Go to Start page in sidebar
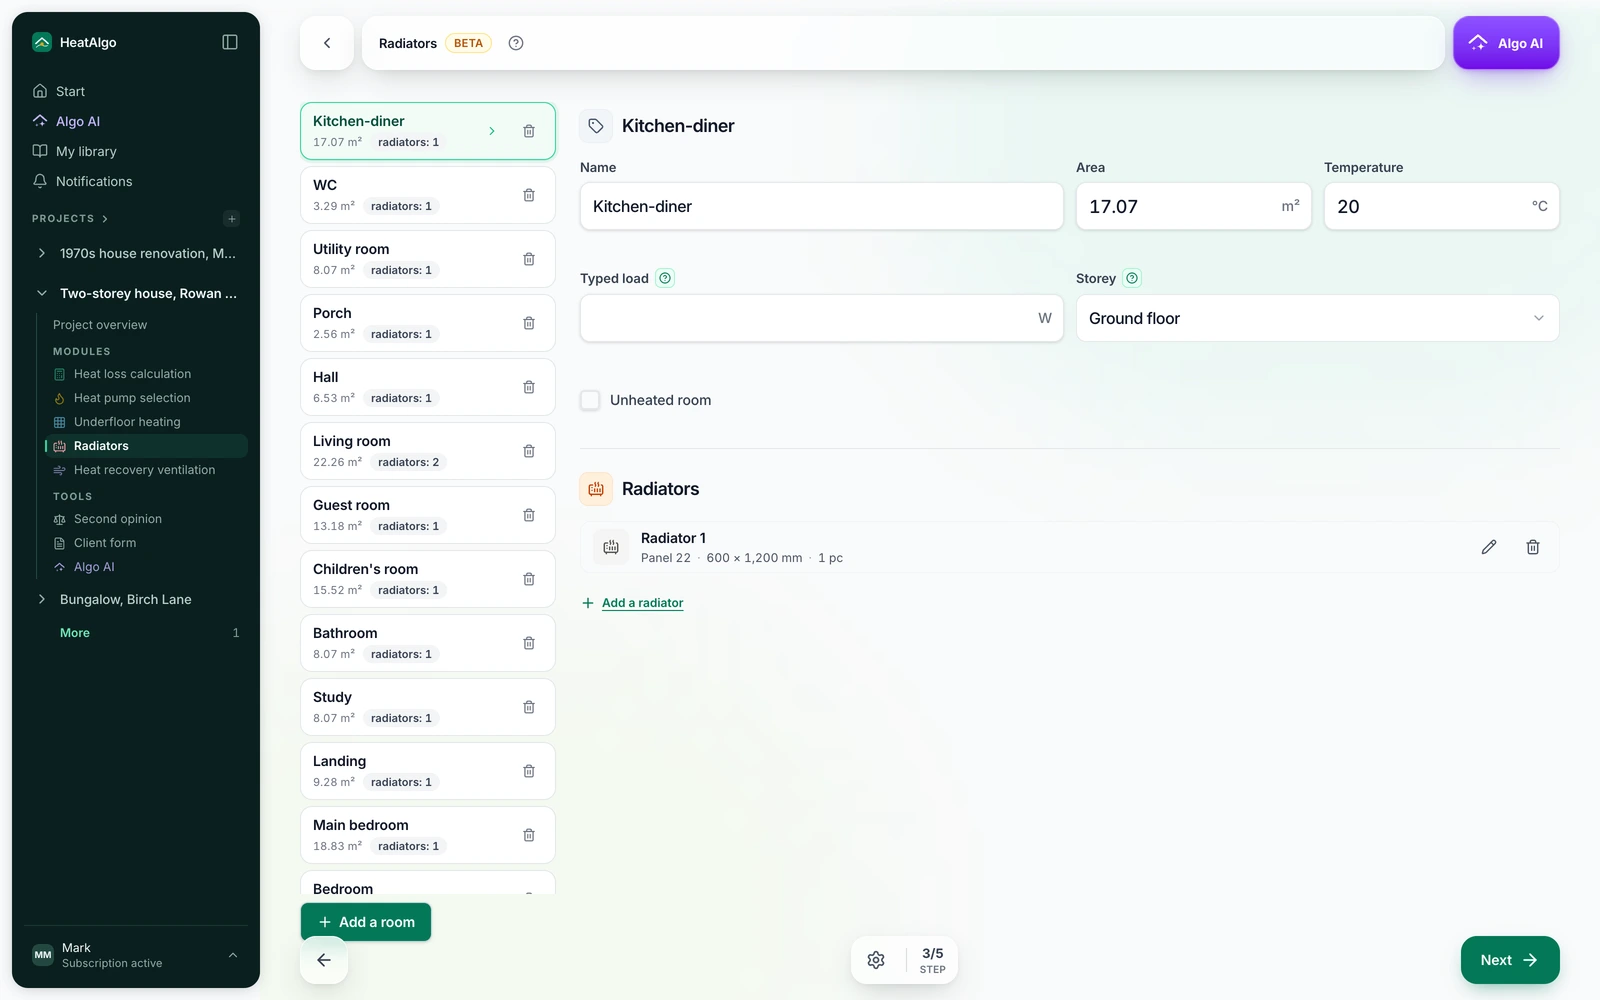Screen dimensions: 1600x1000 pos(70,91)
